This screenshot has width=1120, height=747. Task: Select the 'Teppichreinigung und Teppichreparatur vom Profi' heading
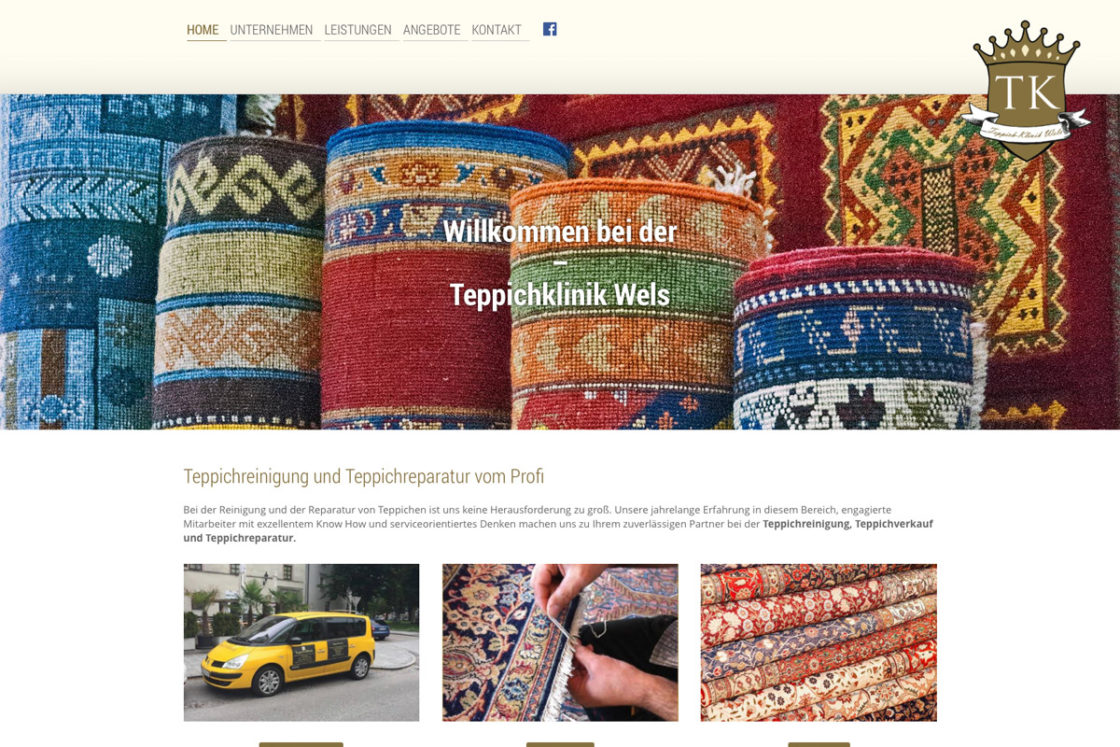click(x=364, y=476)
